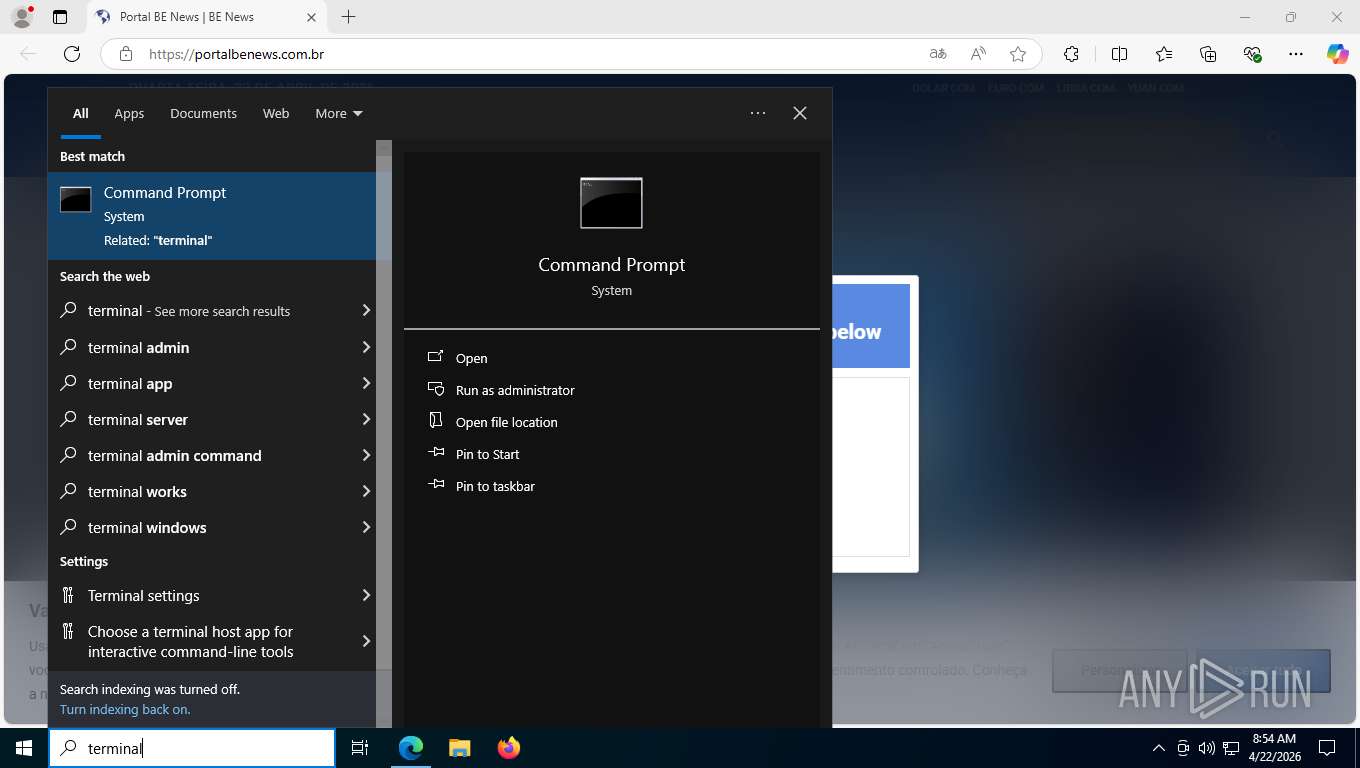Open Edge extensions puzzle icon
The image size is (1360, 768).
1071,54
